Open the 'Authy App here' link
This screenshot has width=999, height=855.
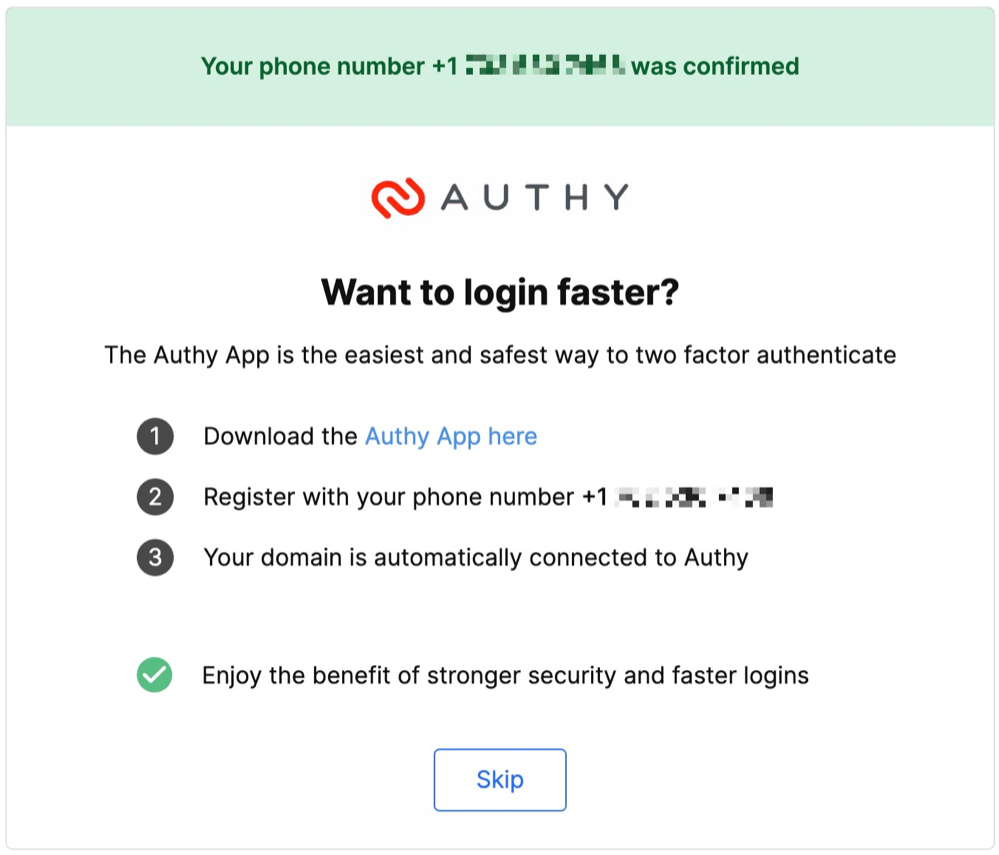451,437
